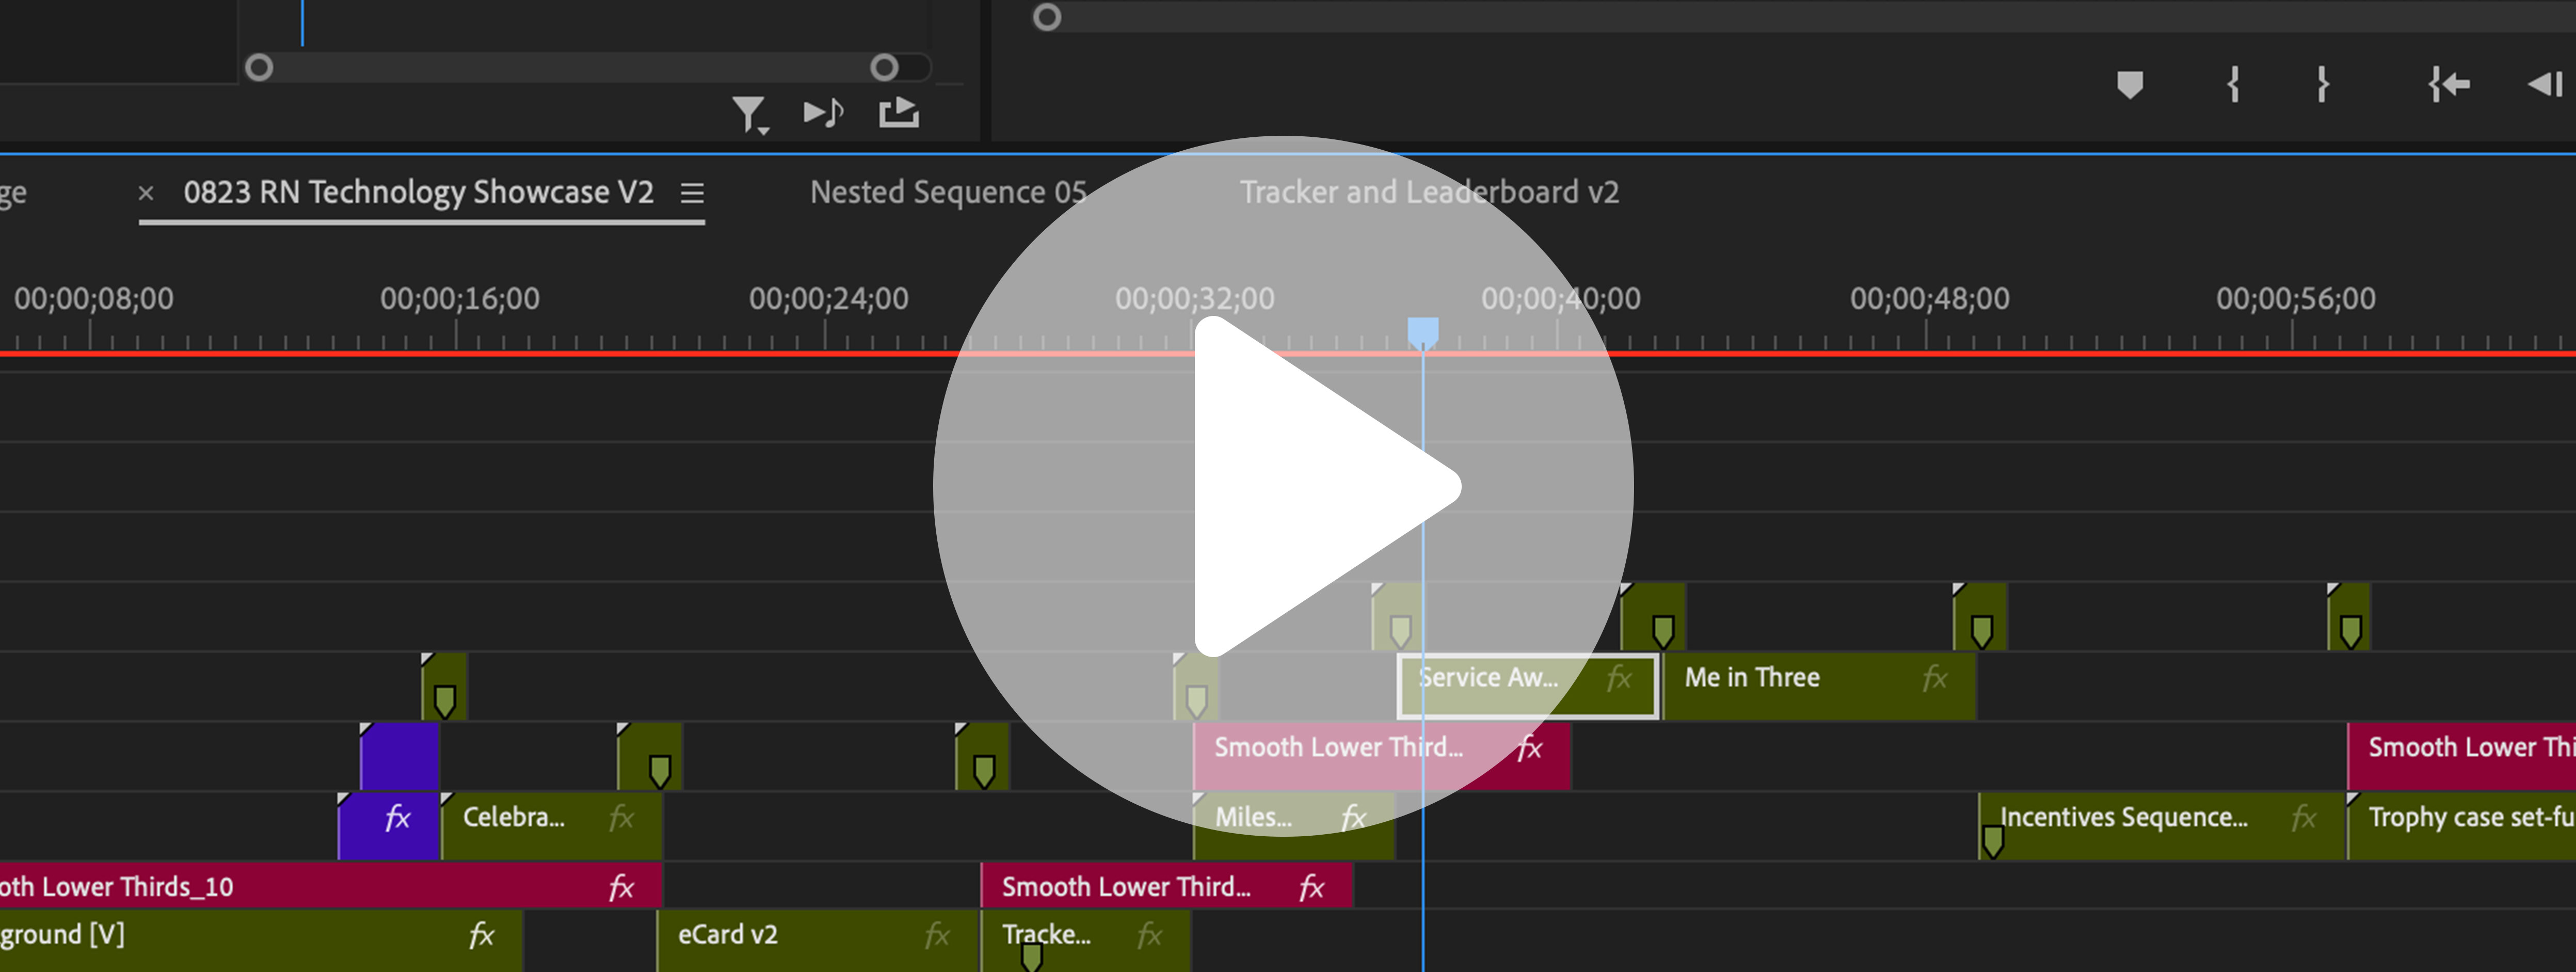Click the ruler at timecode 00;00;24;00

(828, 298)
